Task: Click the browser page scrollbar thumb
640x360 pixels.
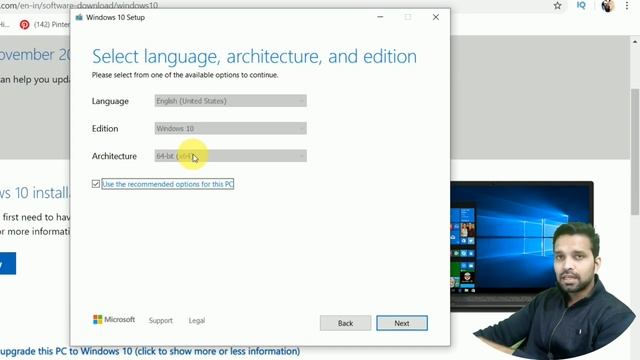Action: pos(635,151)
